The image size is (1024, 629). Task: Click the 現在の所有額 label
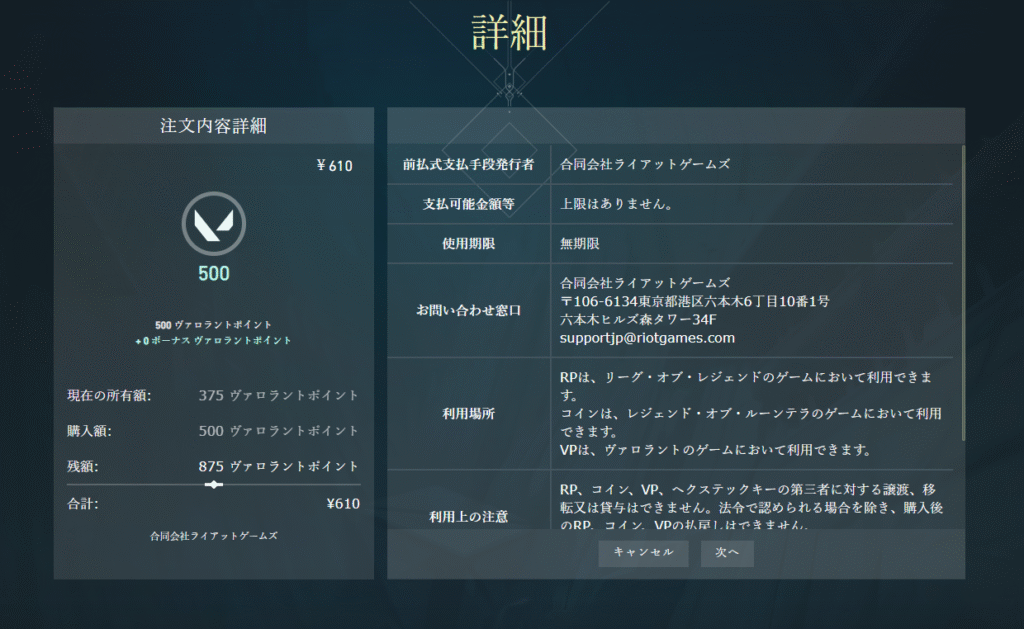(109, 395)
